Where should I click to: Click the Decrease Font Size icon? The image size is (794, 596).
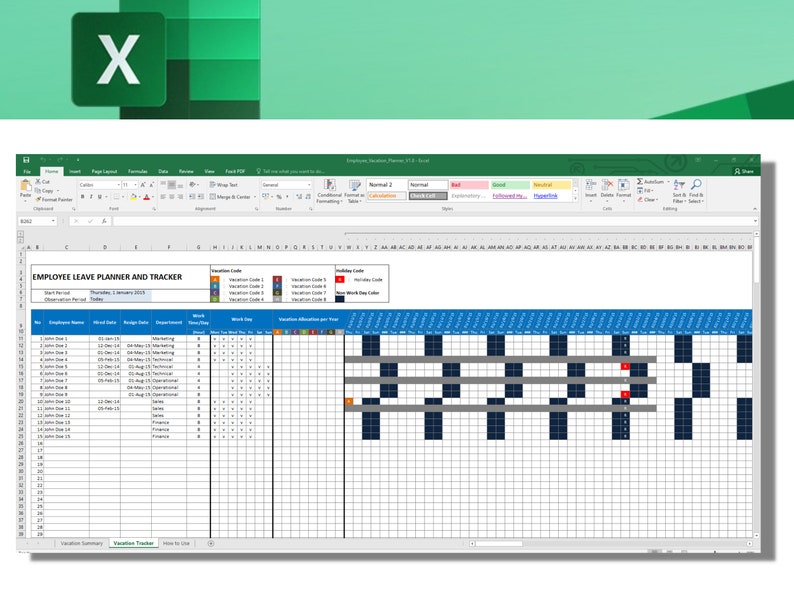[x=151, y=185]
